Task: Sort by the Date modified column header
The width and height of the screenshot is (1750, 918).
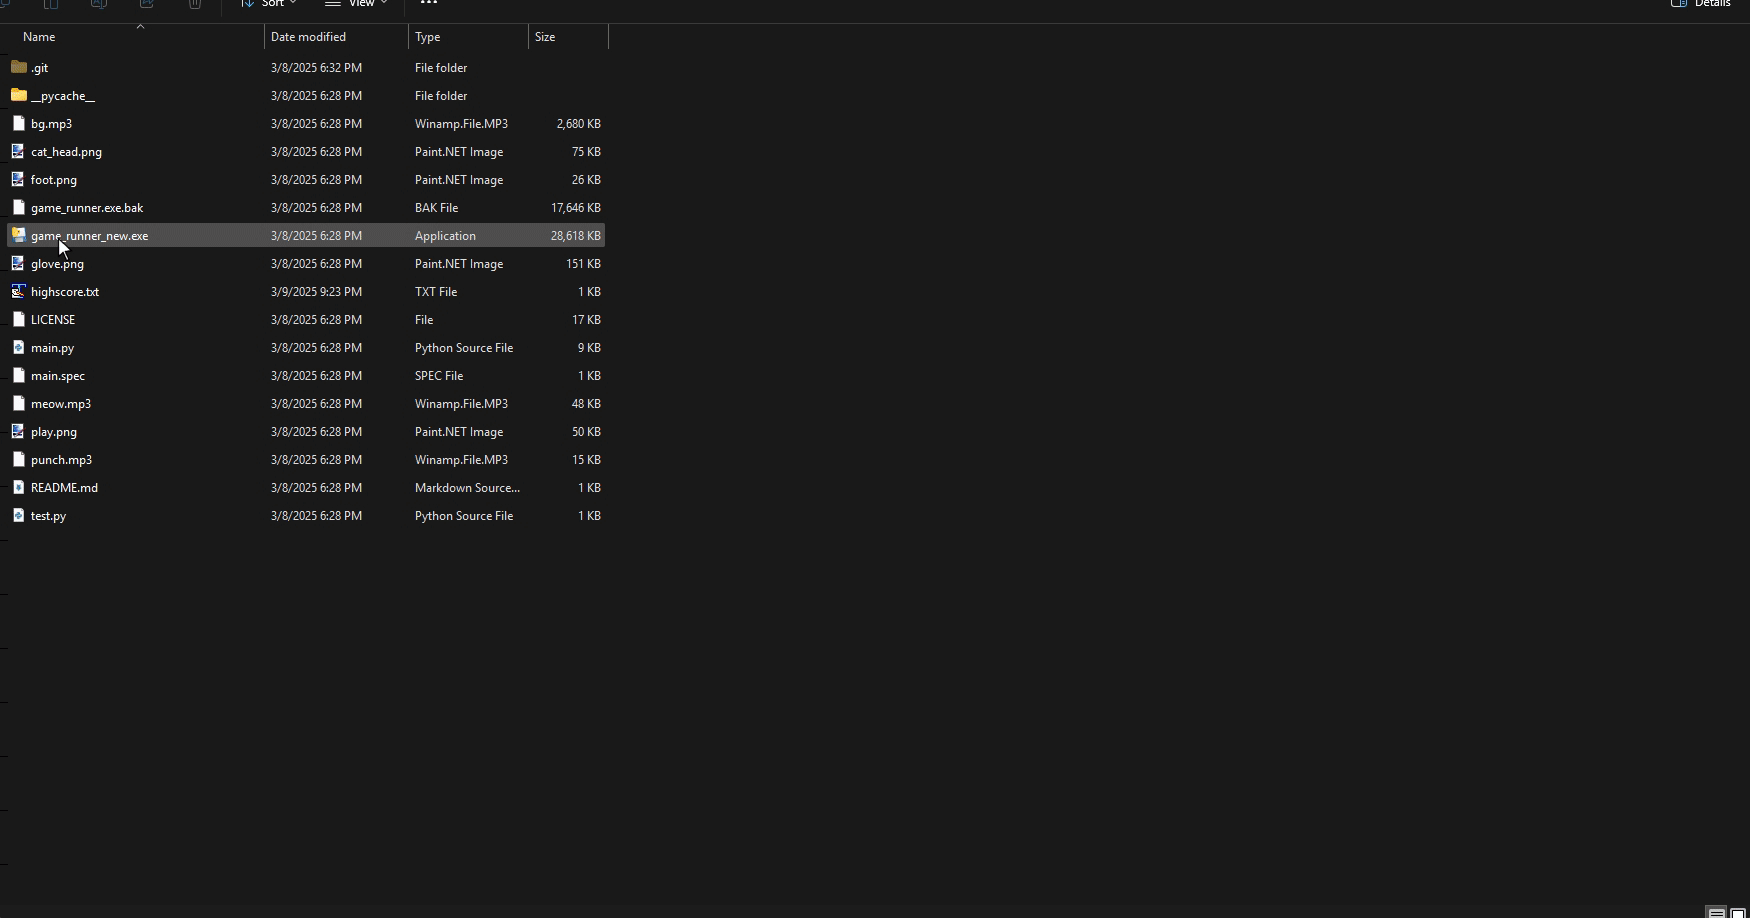Action: 308,37
